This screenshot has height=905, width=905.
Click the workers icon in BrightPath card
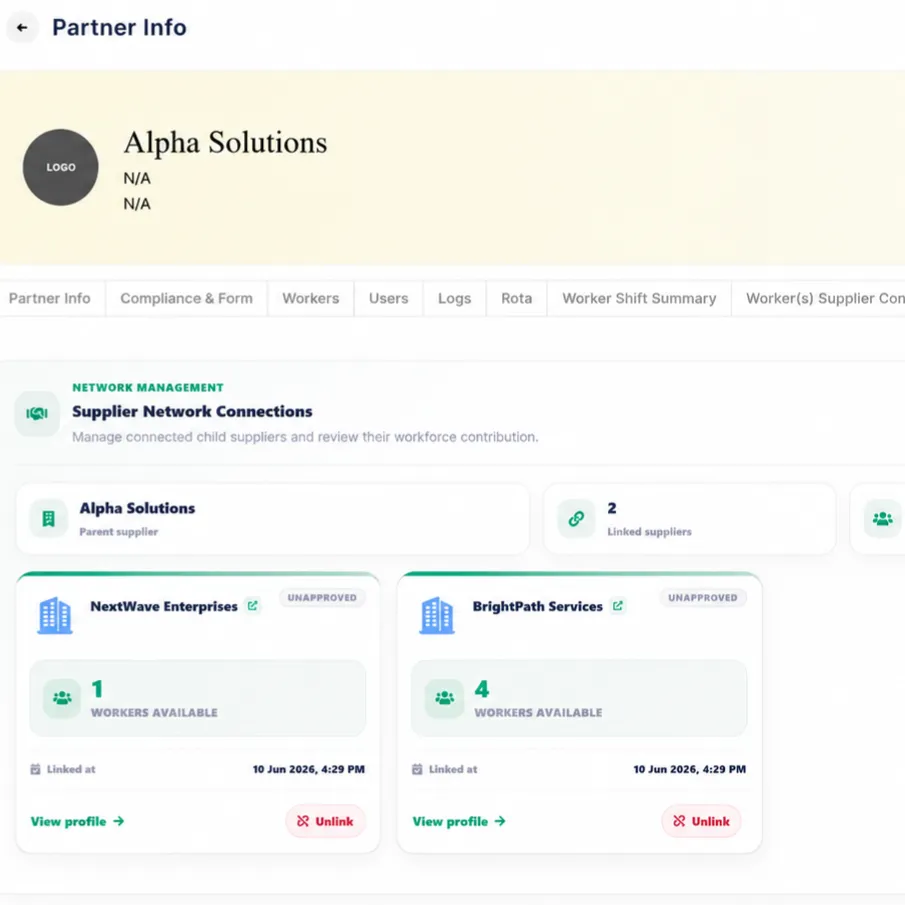(x=444, y=698)
